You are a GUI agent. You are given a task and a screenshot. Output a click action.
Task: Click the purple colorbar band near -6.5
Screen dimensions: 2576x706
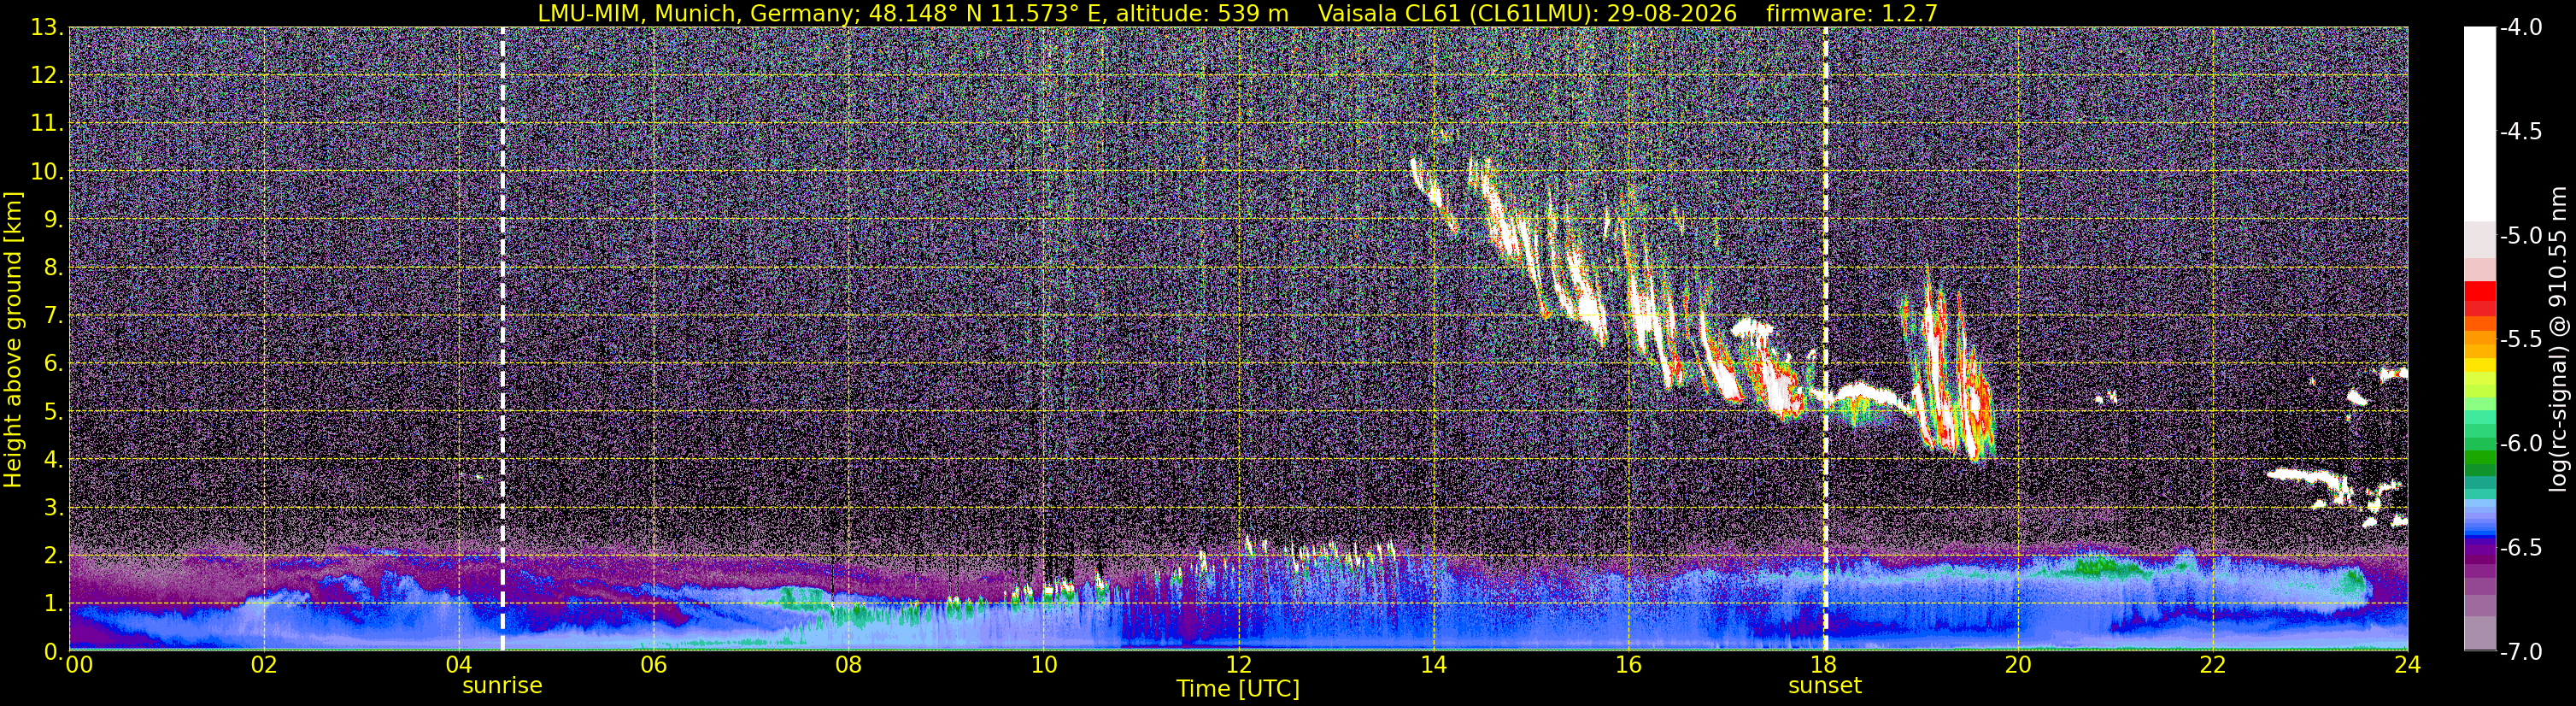click(x=2479, y=551)
